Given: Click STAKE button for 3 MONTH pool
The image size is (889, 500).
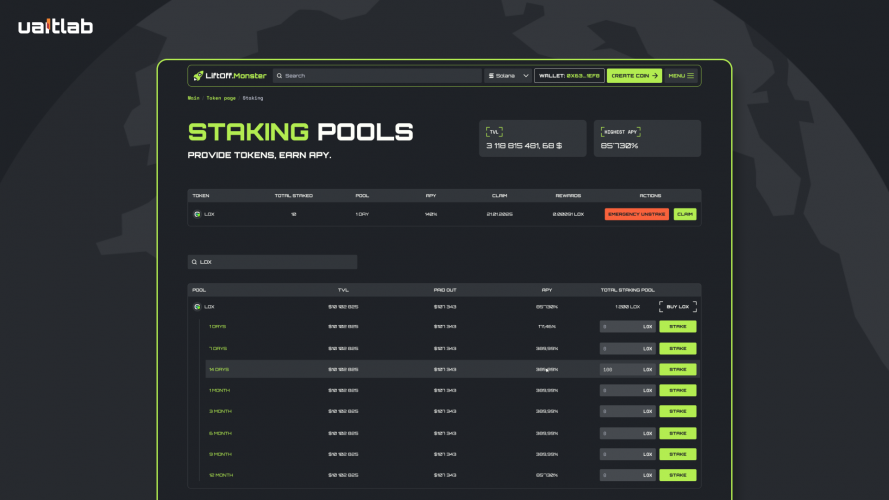Looking at the screenshot, I should click(678, 412).
